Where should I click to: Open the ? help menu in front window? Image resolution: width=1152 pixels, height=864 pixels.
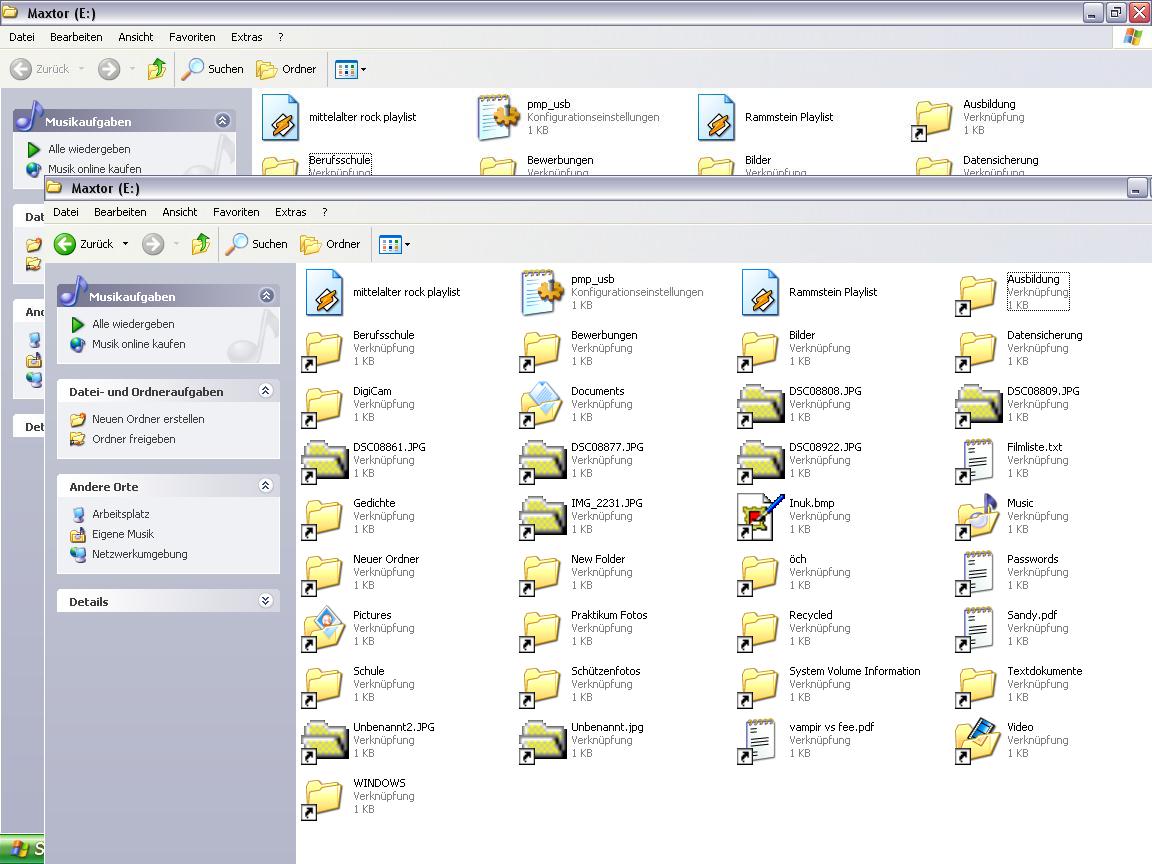tap(325, 212)
